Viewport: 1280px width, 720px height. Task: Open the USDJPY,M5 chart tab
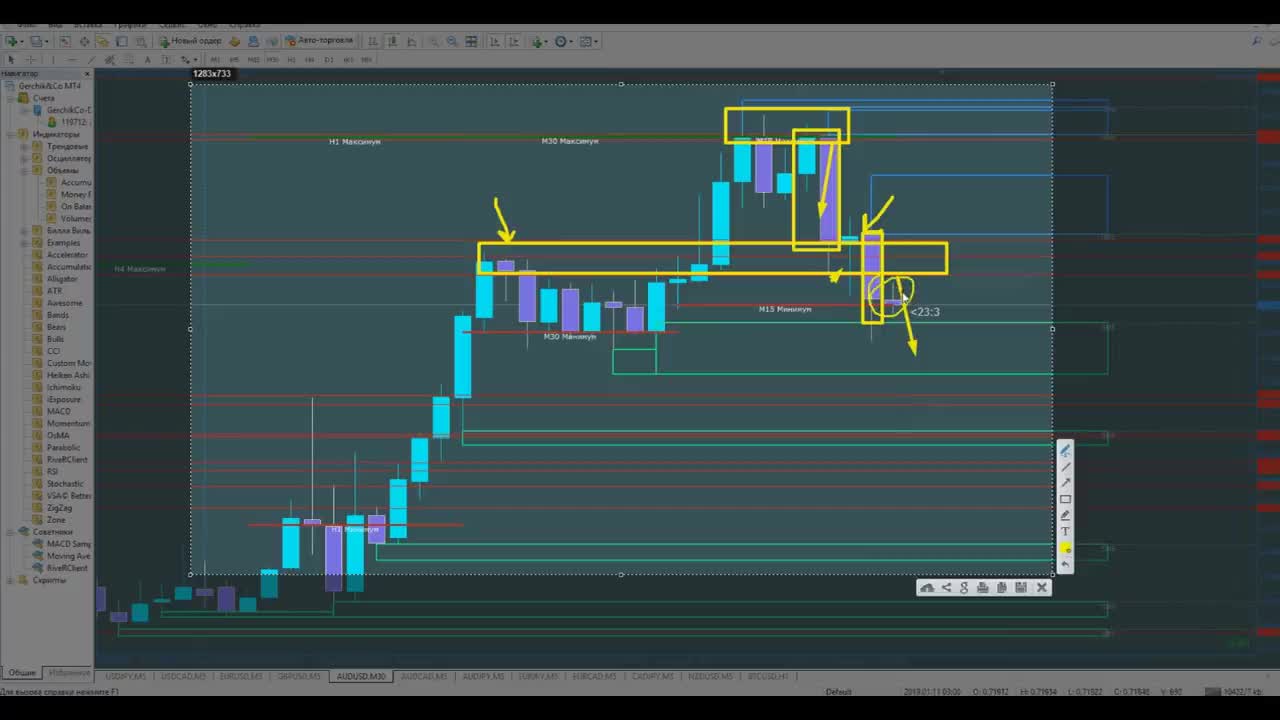click(x=125, y=677)
